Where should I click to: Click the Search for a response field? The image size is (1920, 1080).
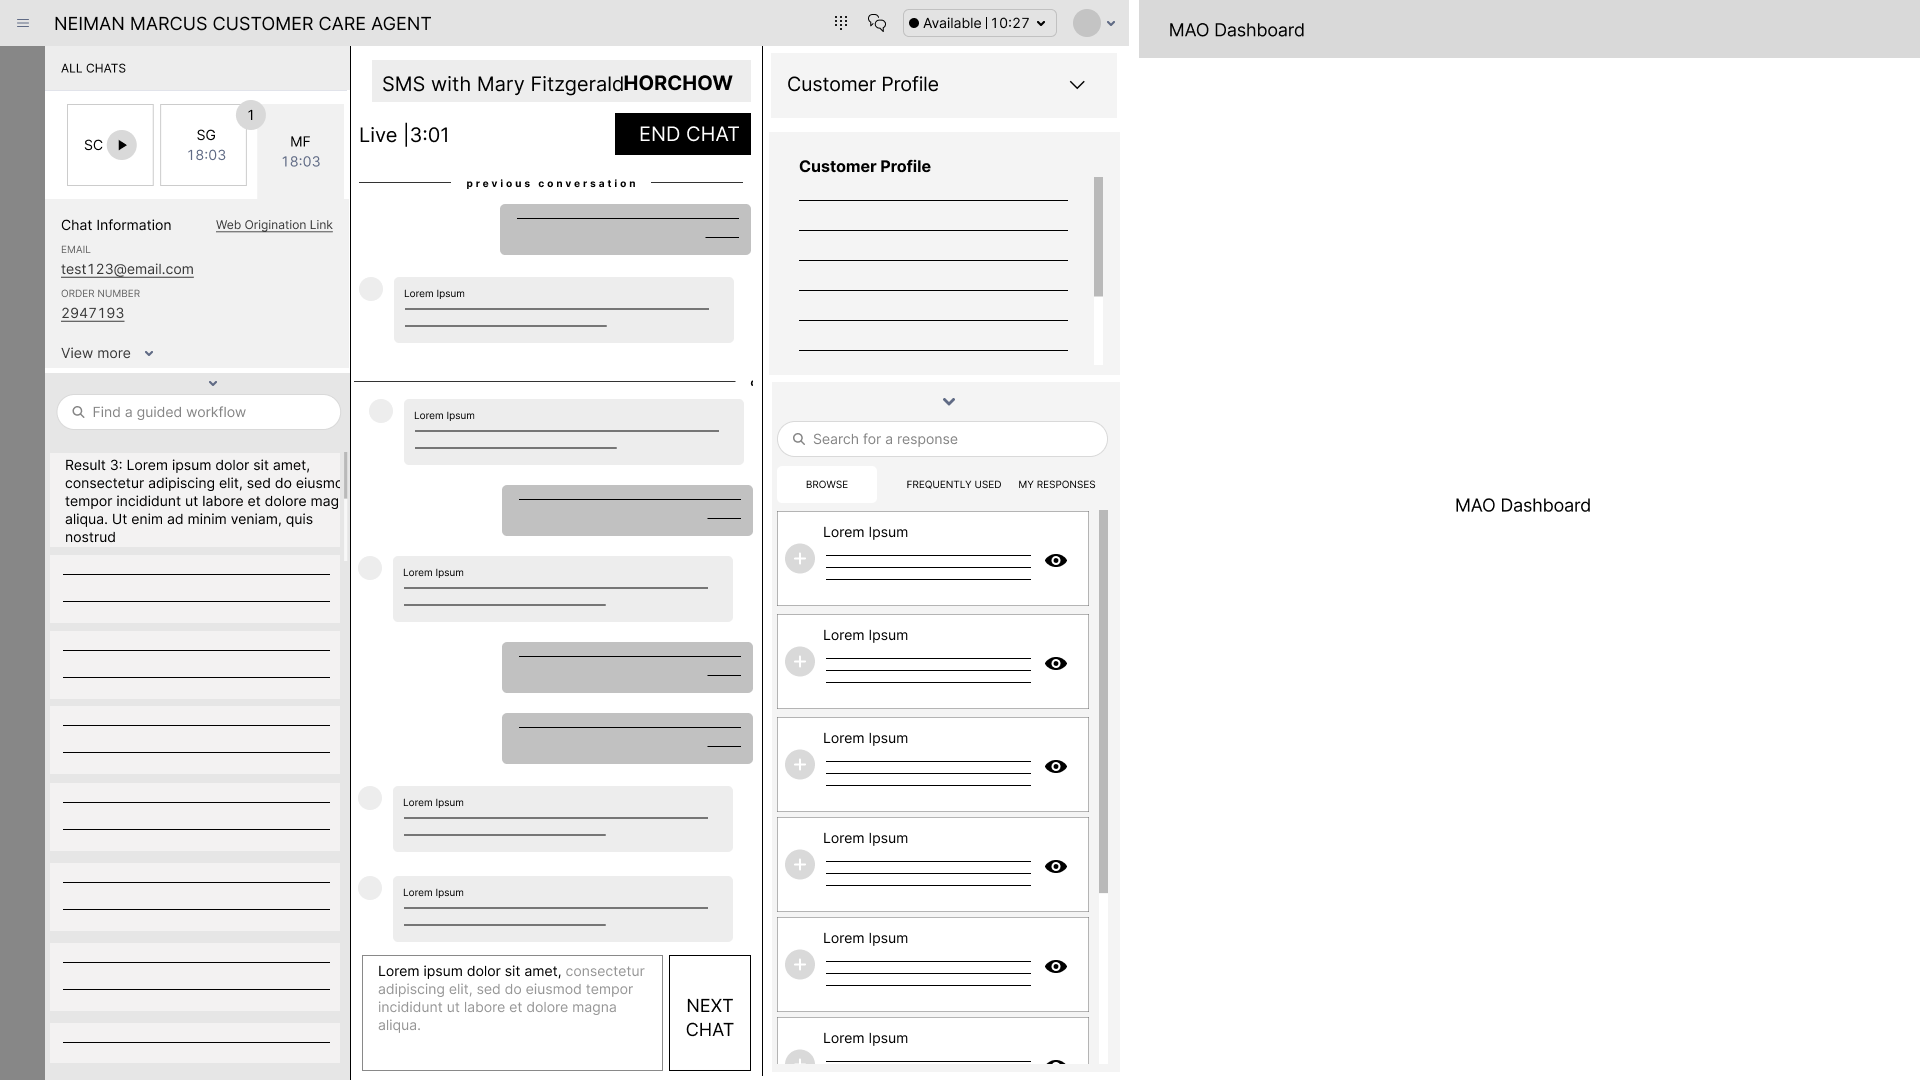tap(942, 439)
